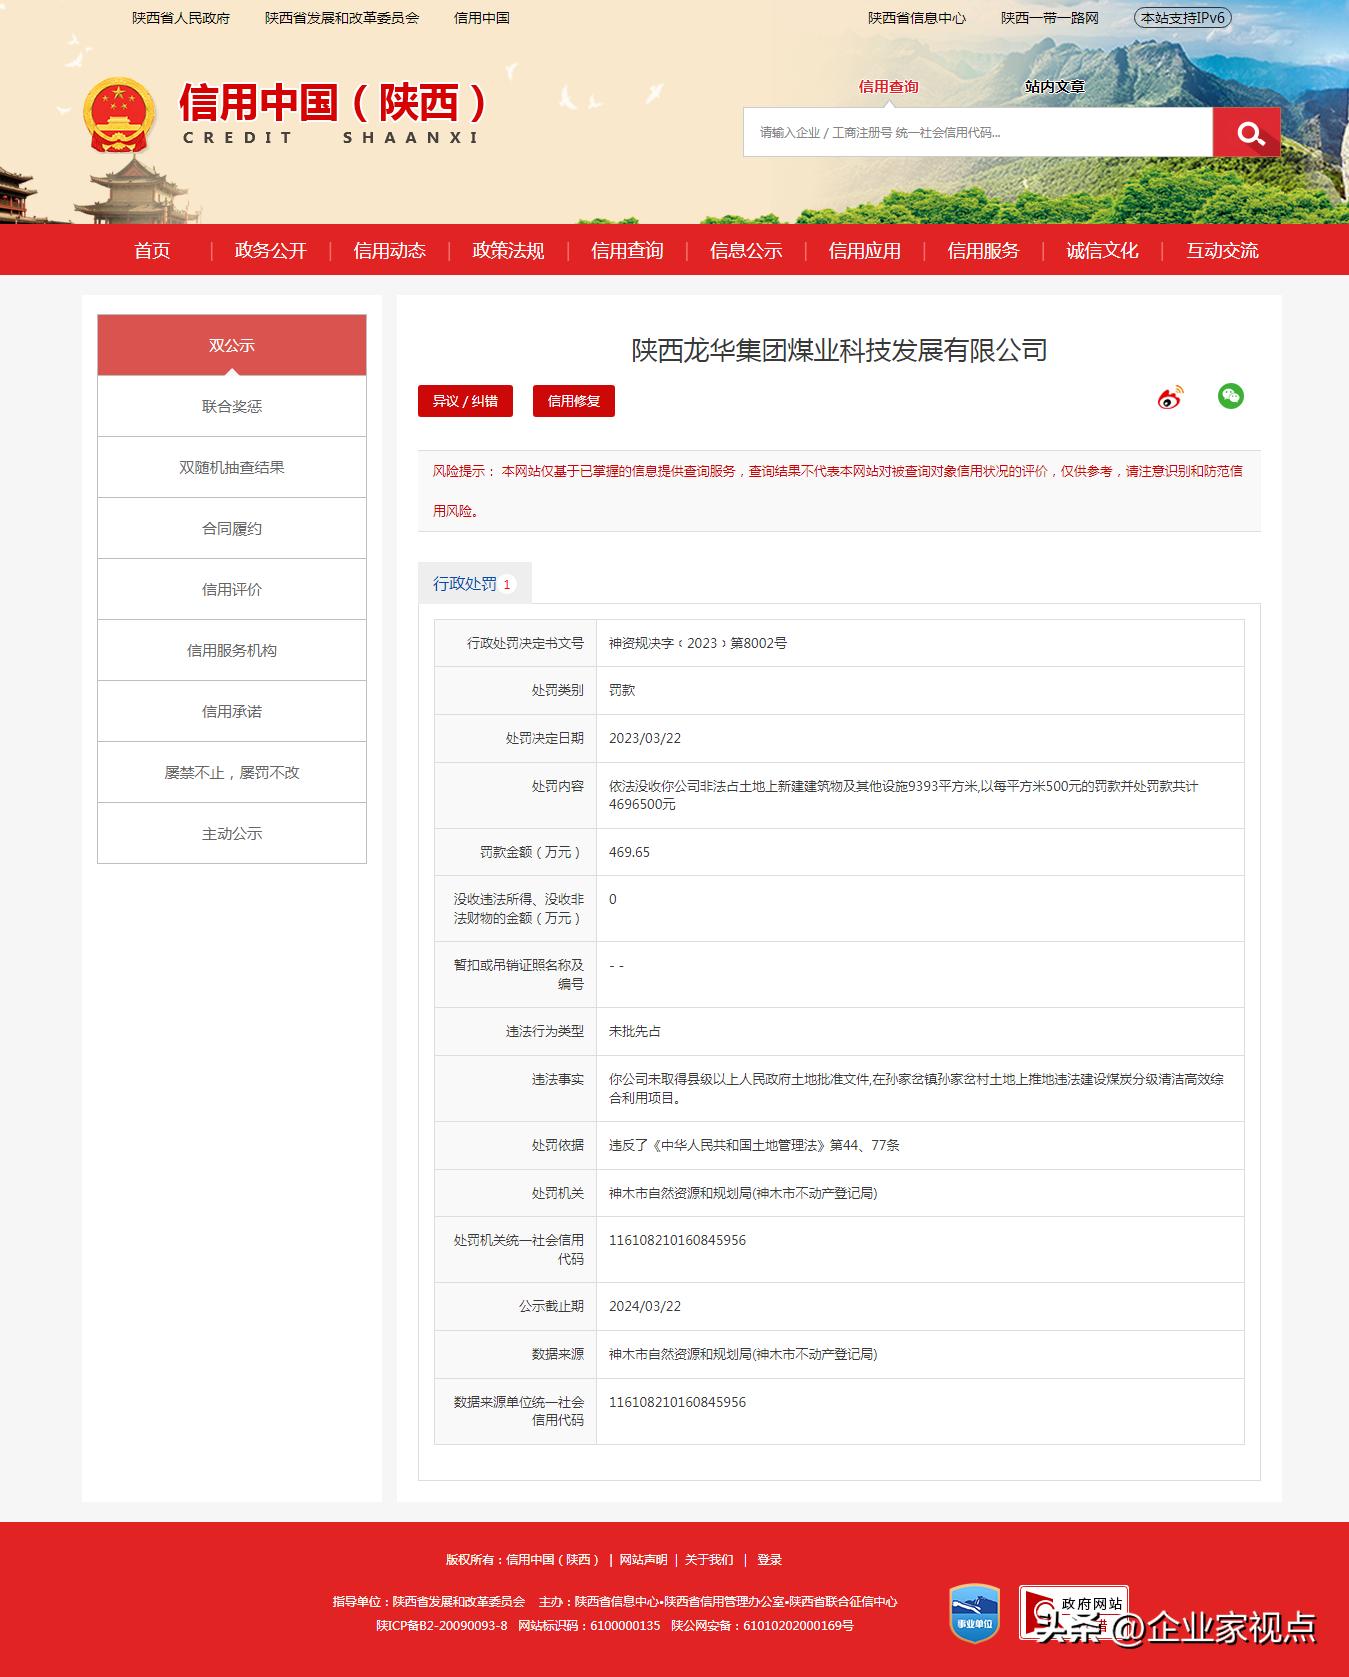The width and height of the screenshot is (1349, 1677).
Task: Click the 违法事实 description text
Action: click(916, 1088)
